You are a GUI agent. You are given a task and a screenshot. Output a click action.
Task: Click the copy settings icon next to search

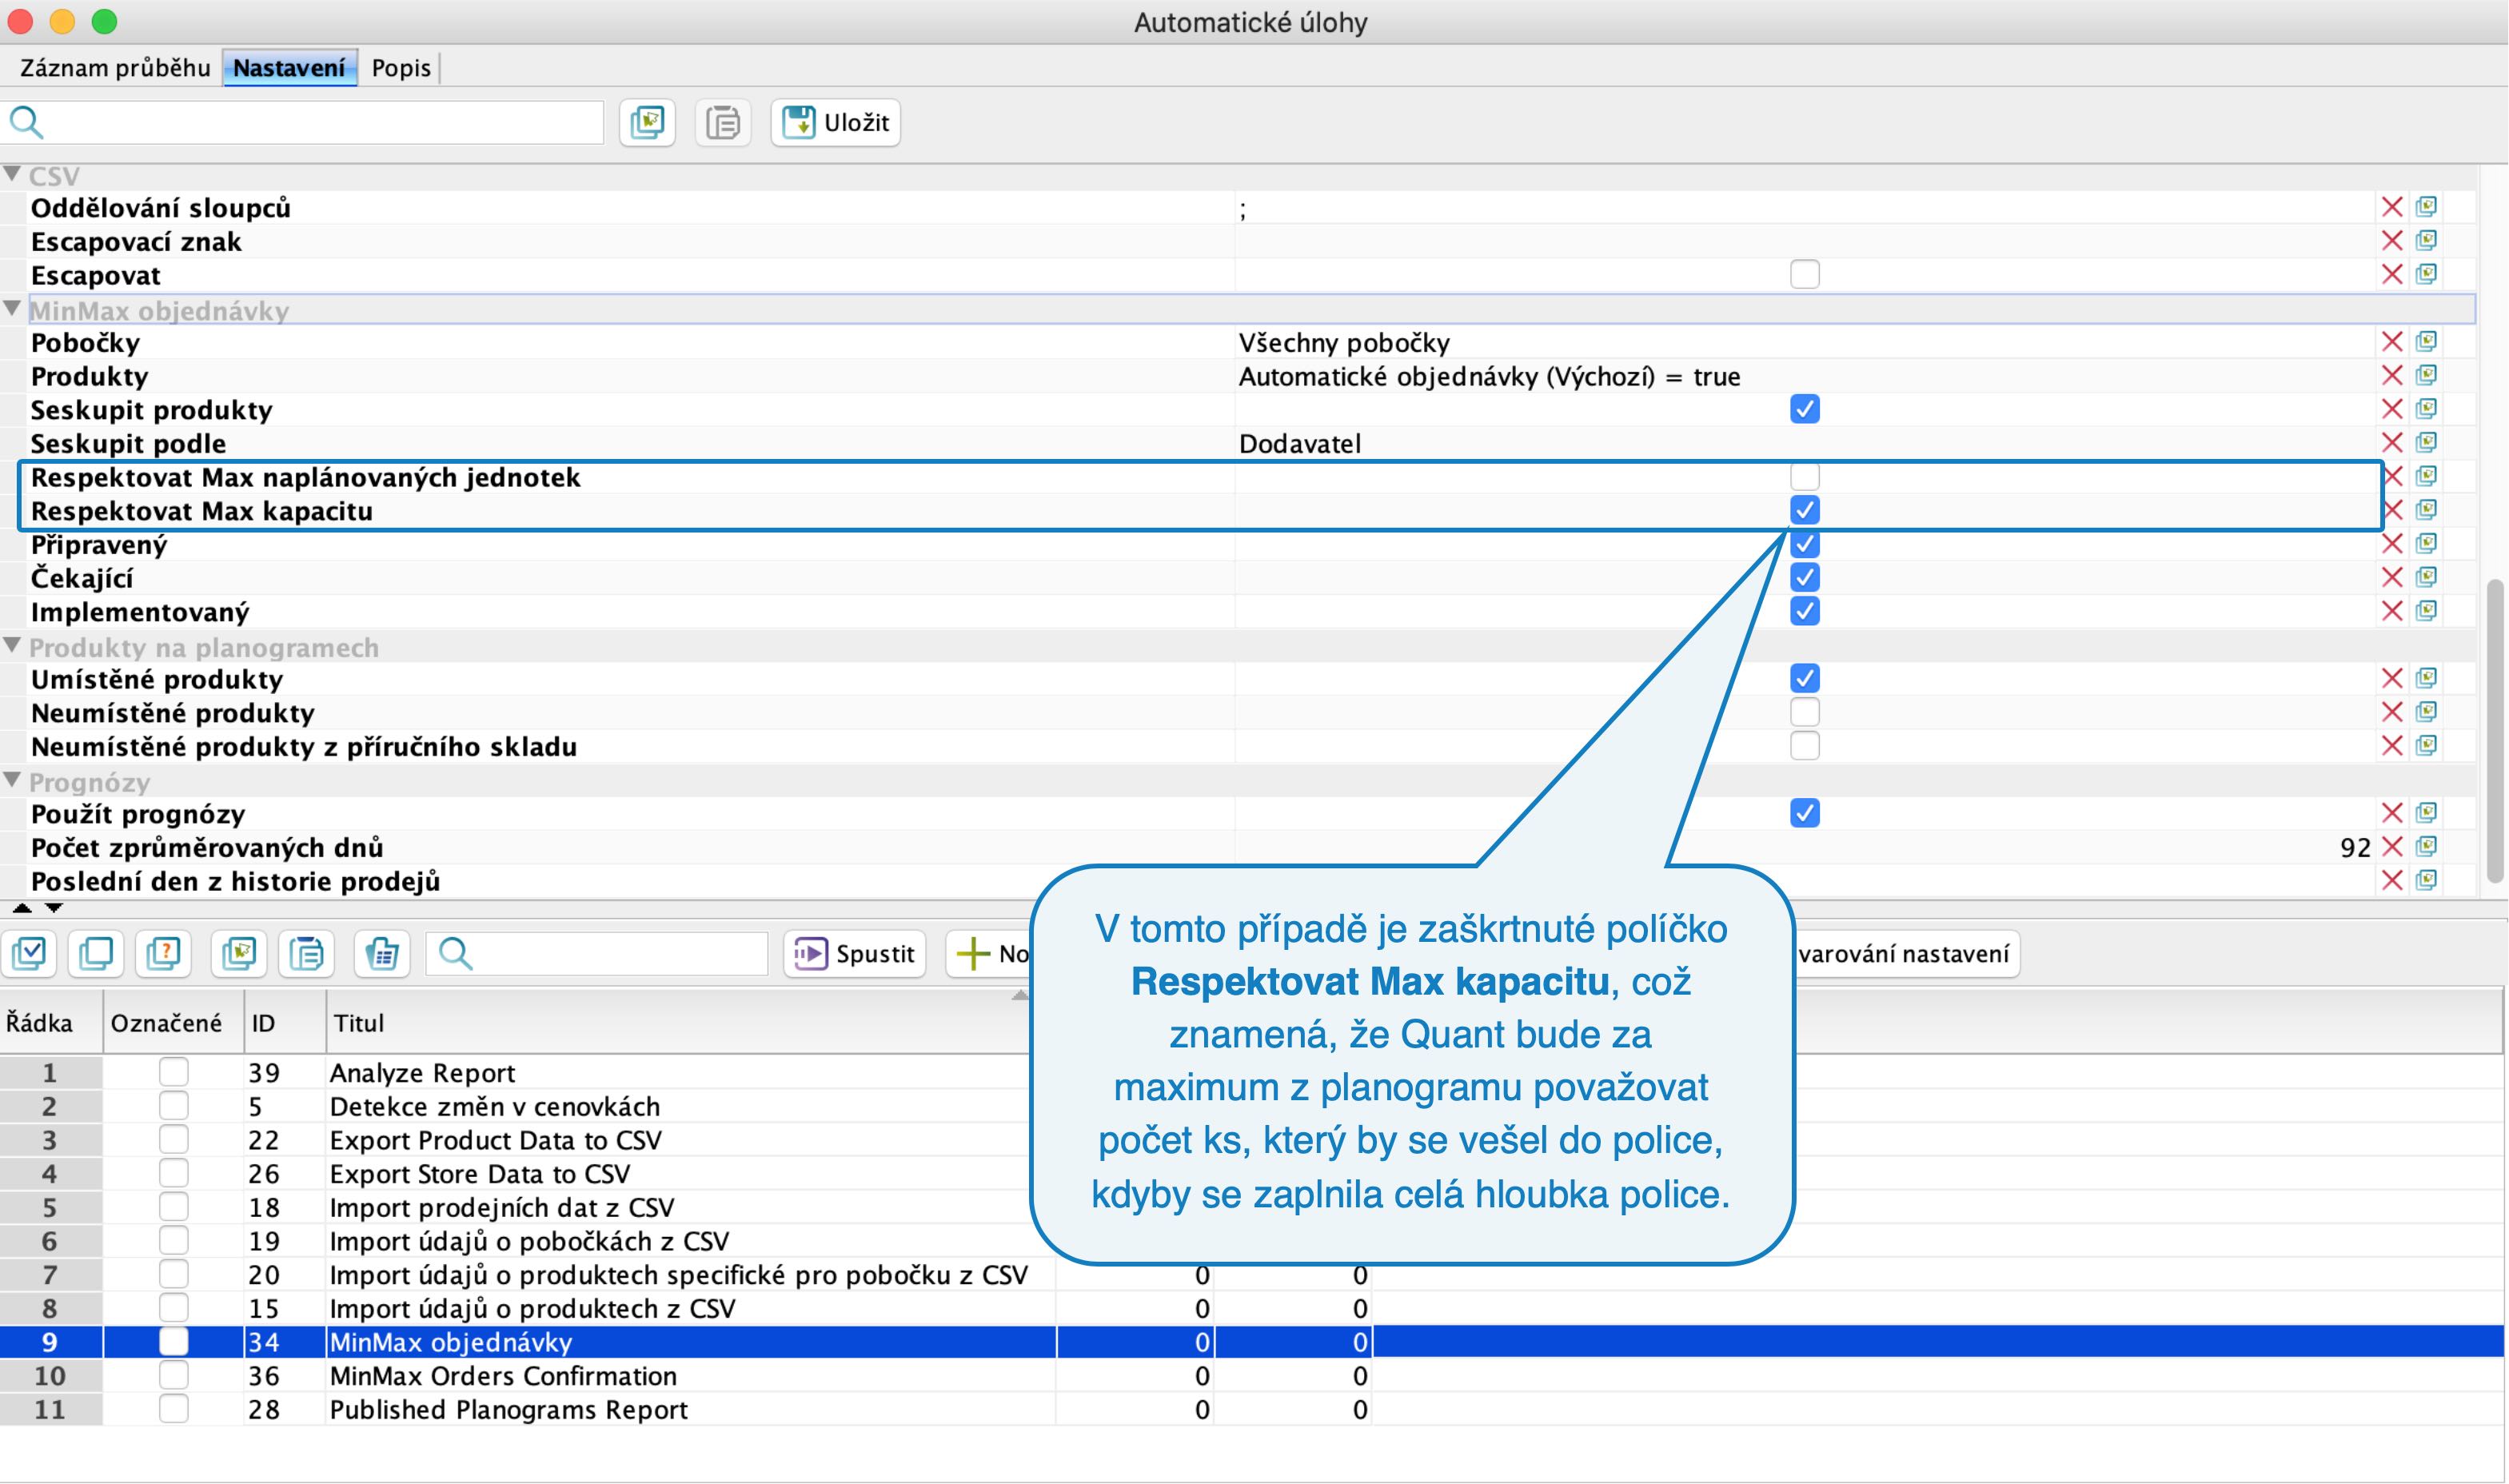647,122
